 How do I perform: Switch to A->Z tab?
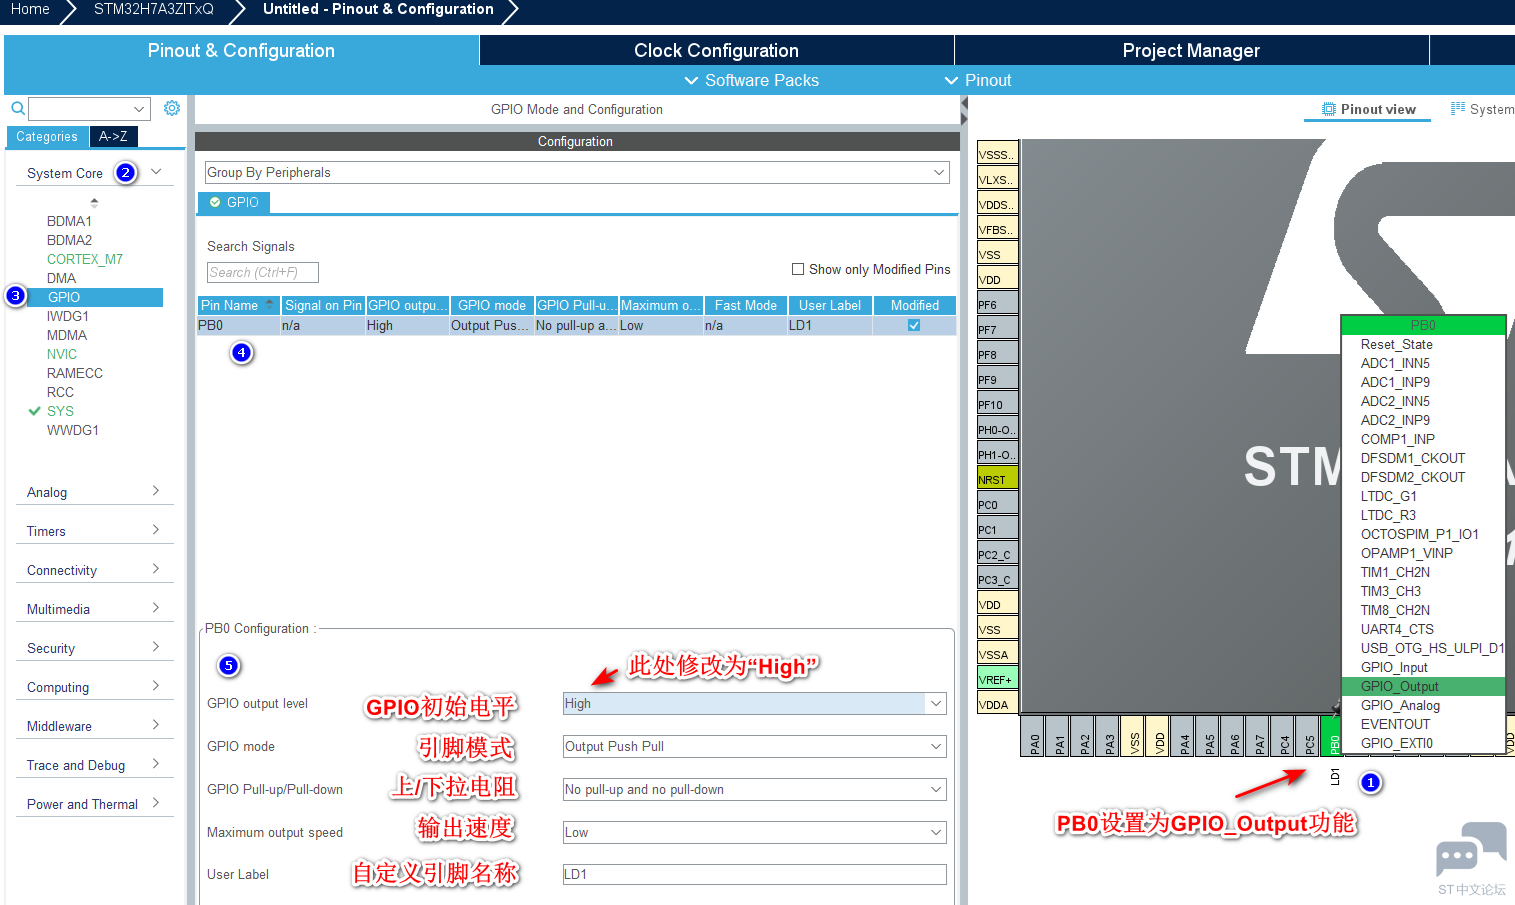113,136
